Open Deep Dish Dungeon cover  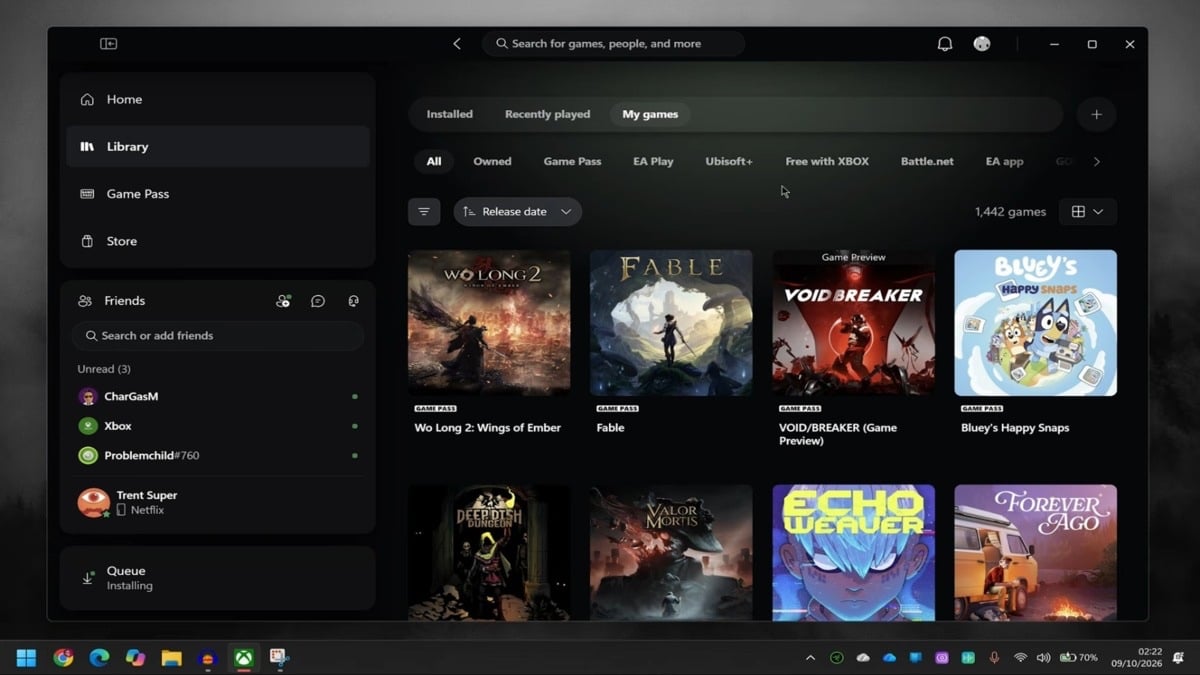489,552
